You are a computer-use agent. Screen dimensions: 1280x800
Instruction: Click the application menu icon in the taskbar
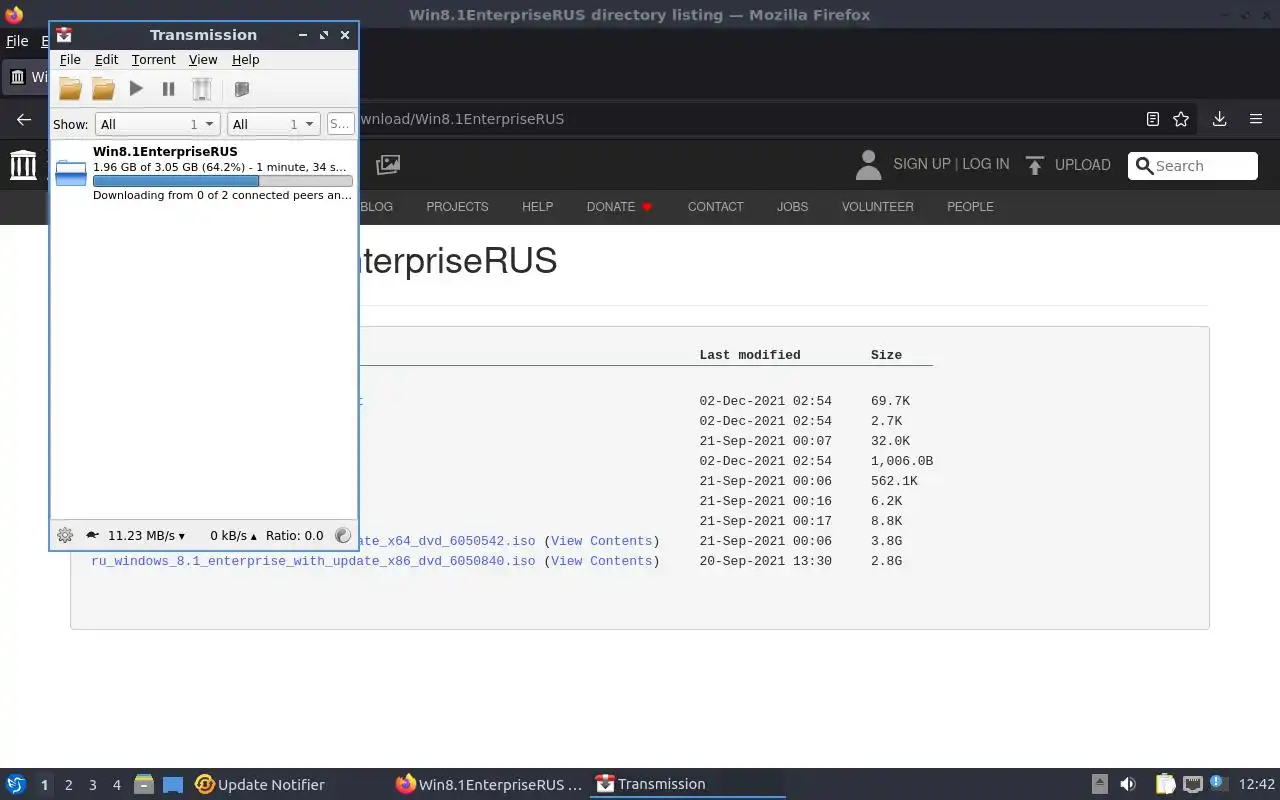pos(16,785)
